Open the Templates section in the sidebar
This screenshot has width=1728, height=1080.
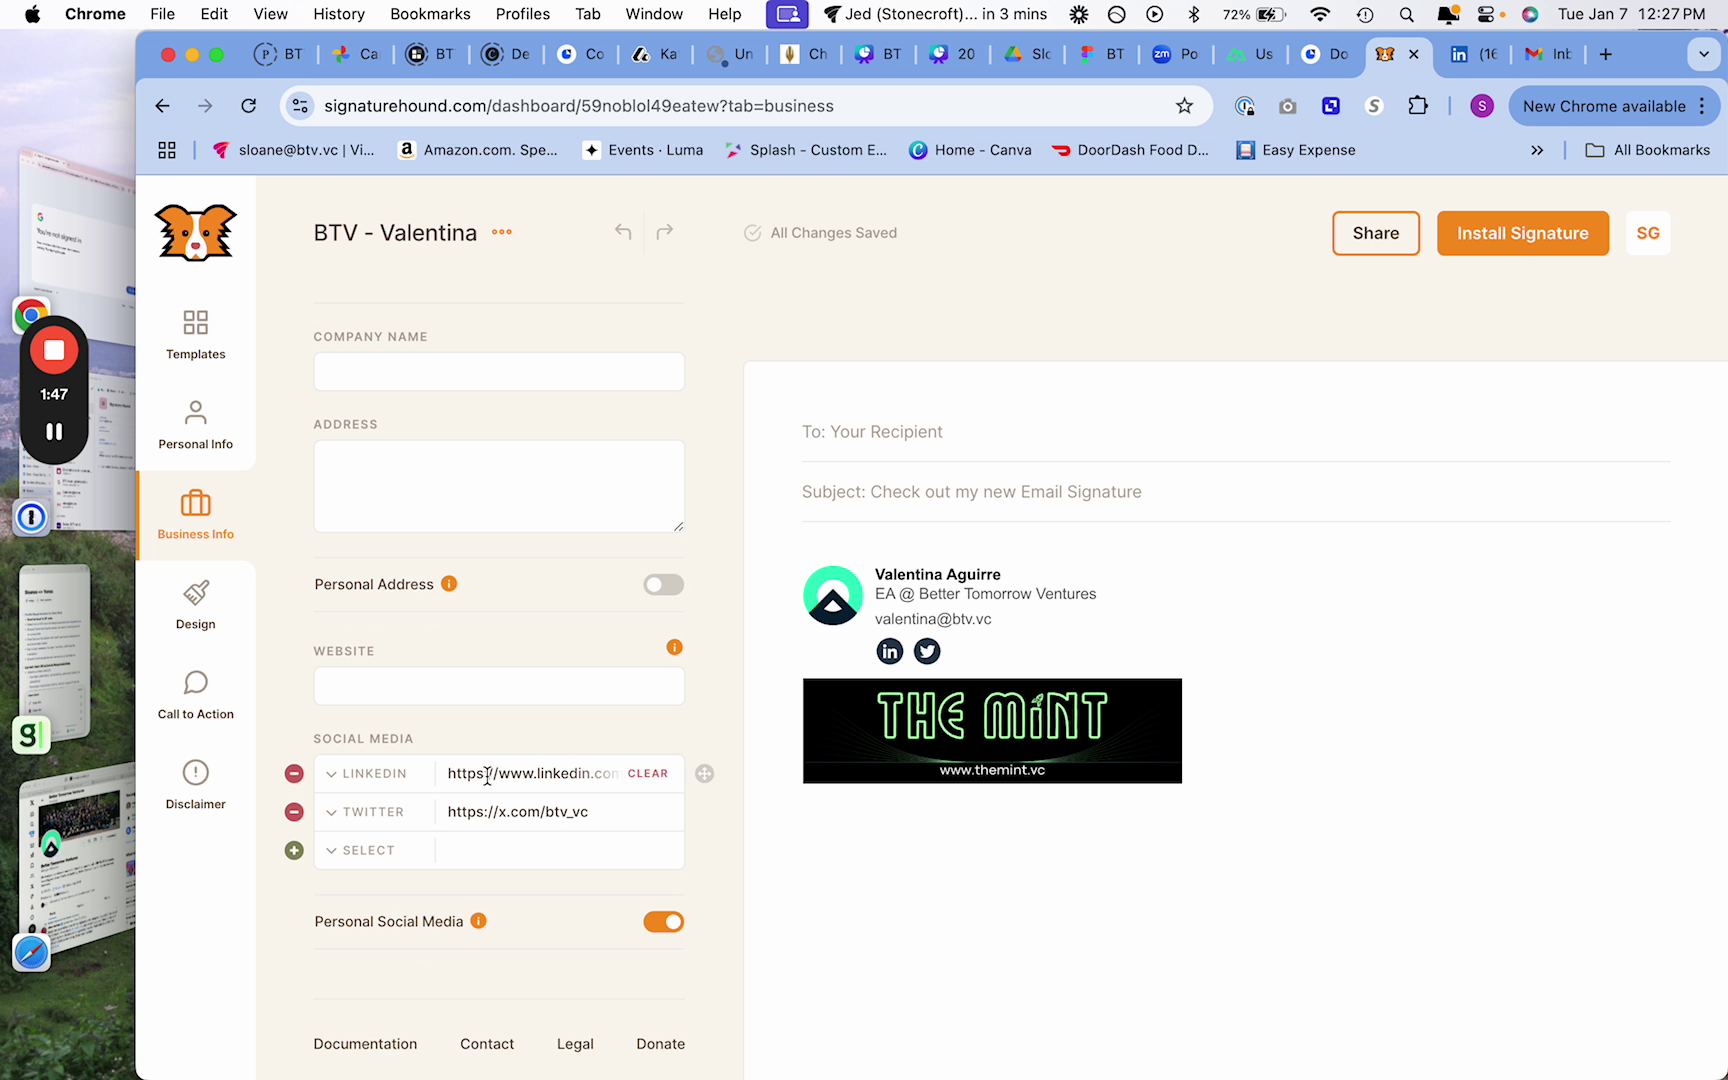coord(195,335)
